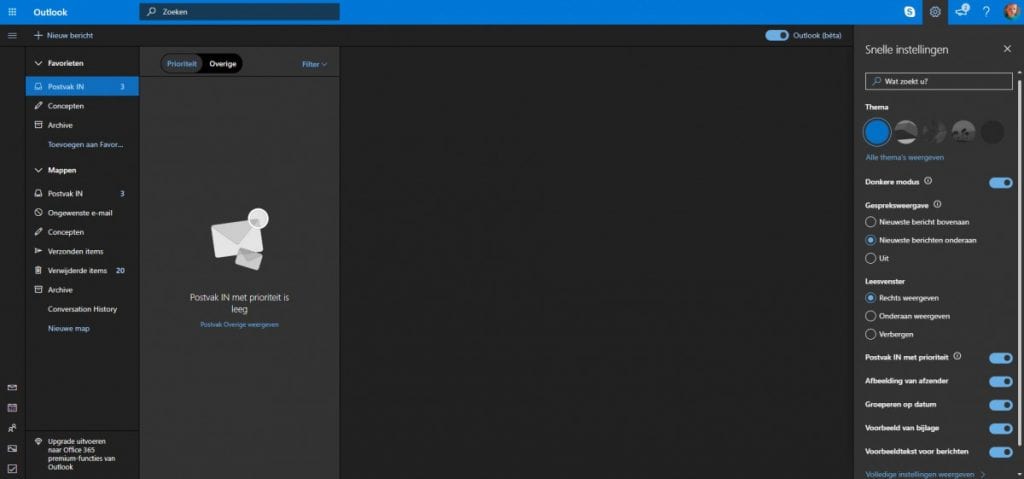Select Nieuwste bericht bovenaan option
Viewport: 1024px width, 479px height.
(870, 222)
